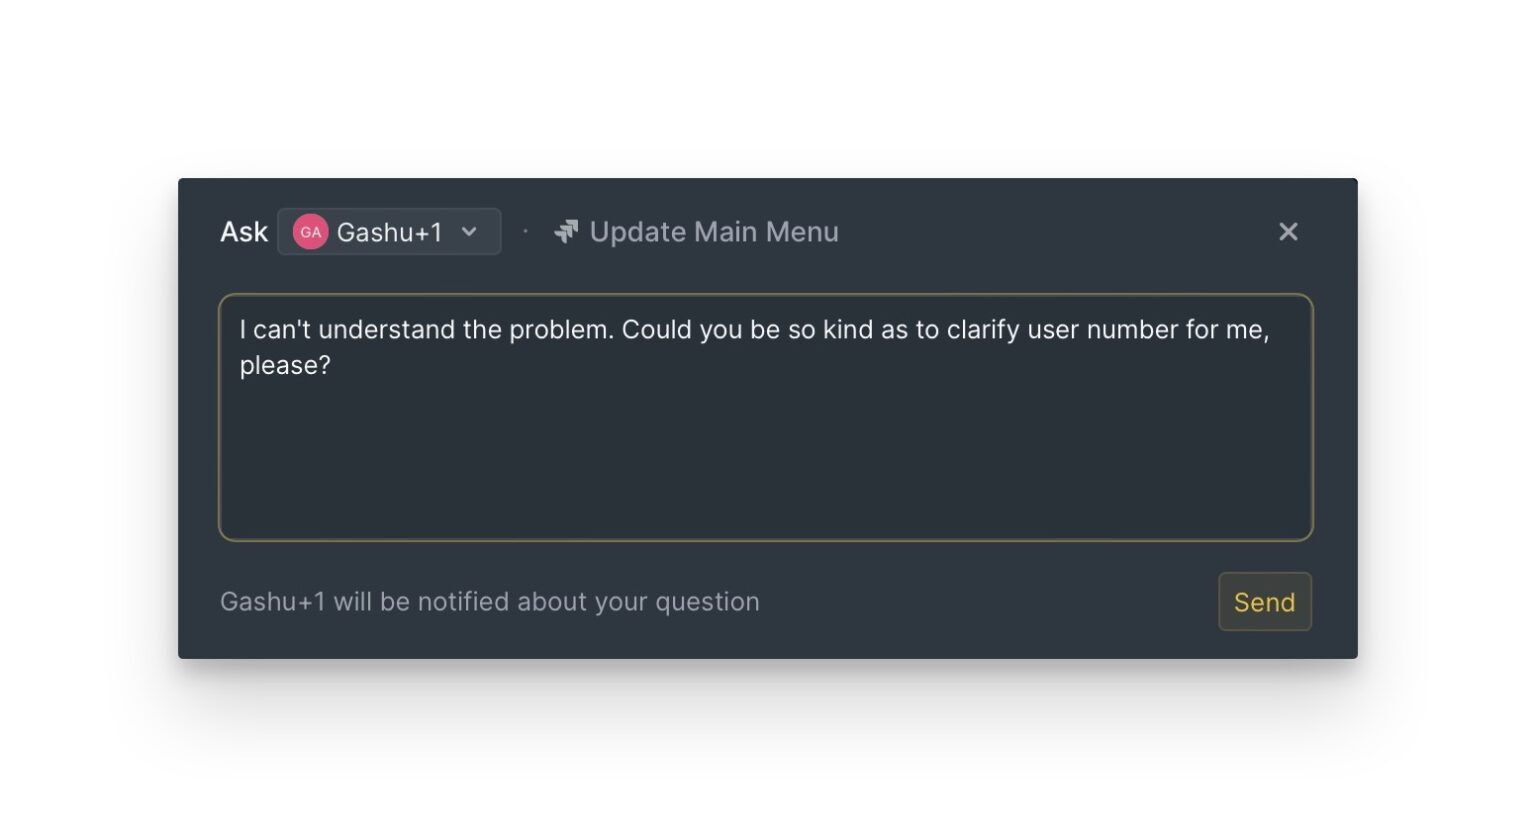
Task: Select the Update Main Menu title text
Action: (713, 231)
